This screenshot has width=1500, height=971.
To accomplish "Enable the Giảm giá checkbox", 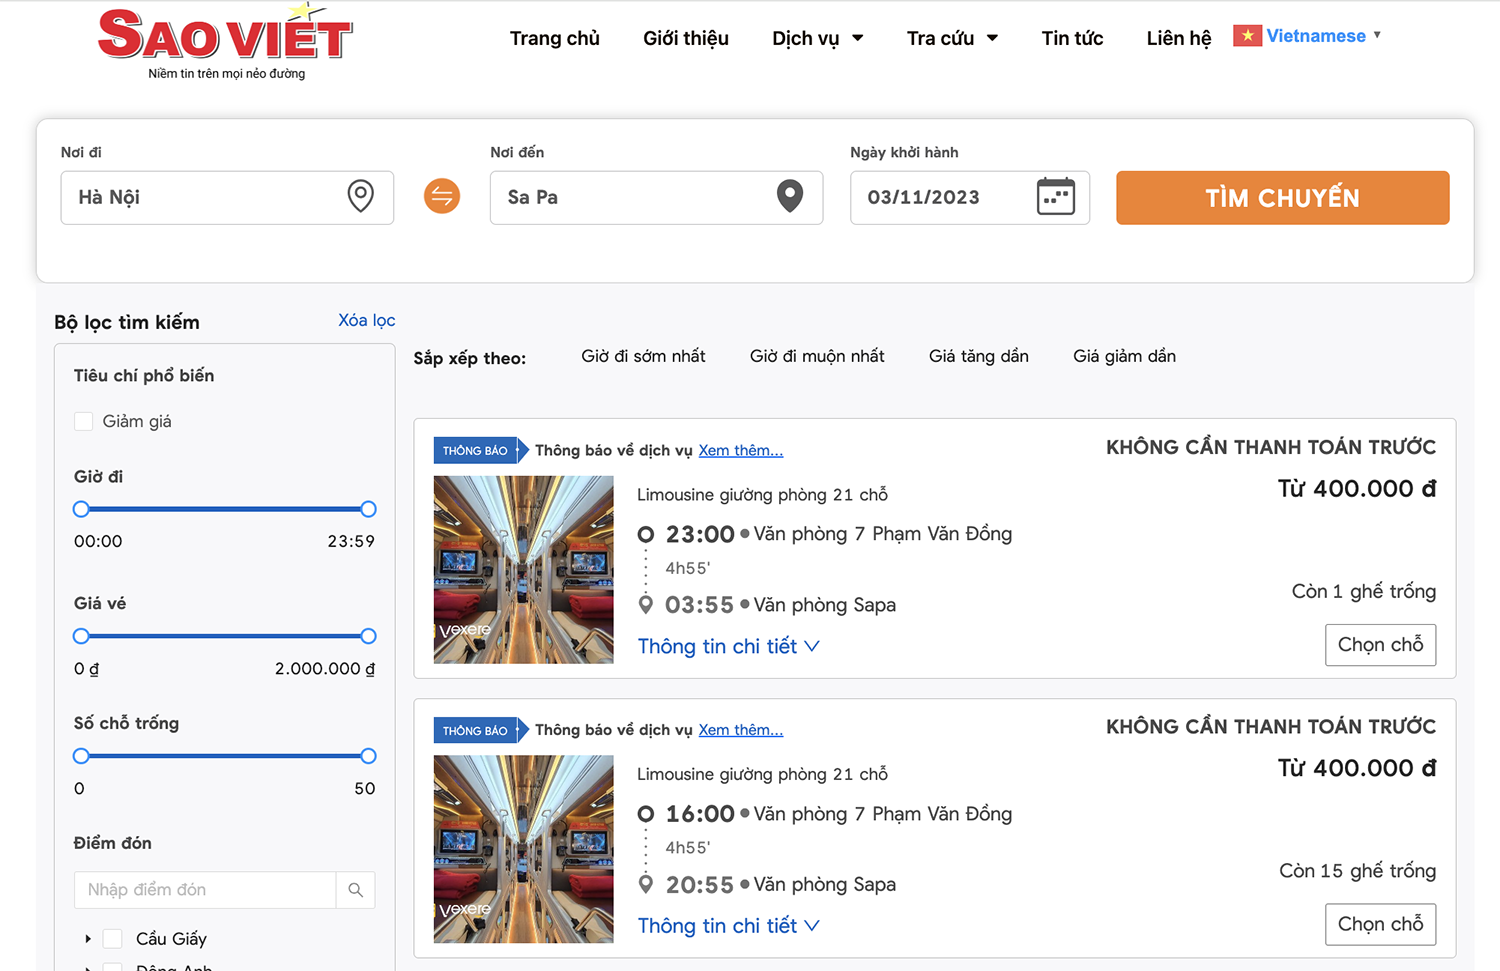I will point(84,422).
